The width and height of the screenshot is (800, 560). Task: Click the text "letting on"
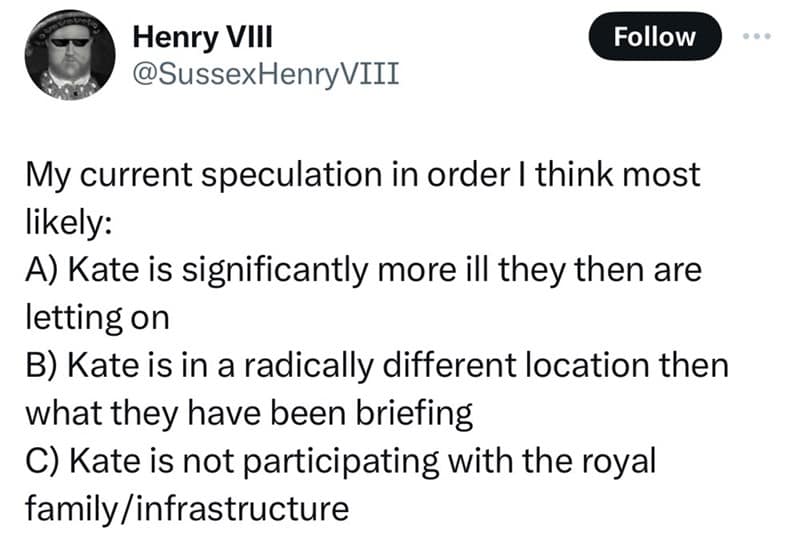coord(96,317)
